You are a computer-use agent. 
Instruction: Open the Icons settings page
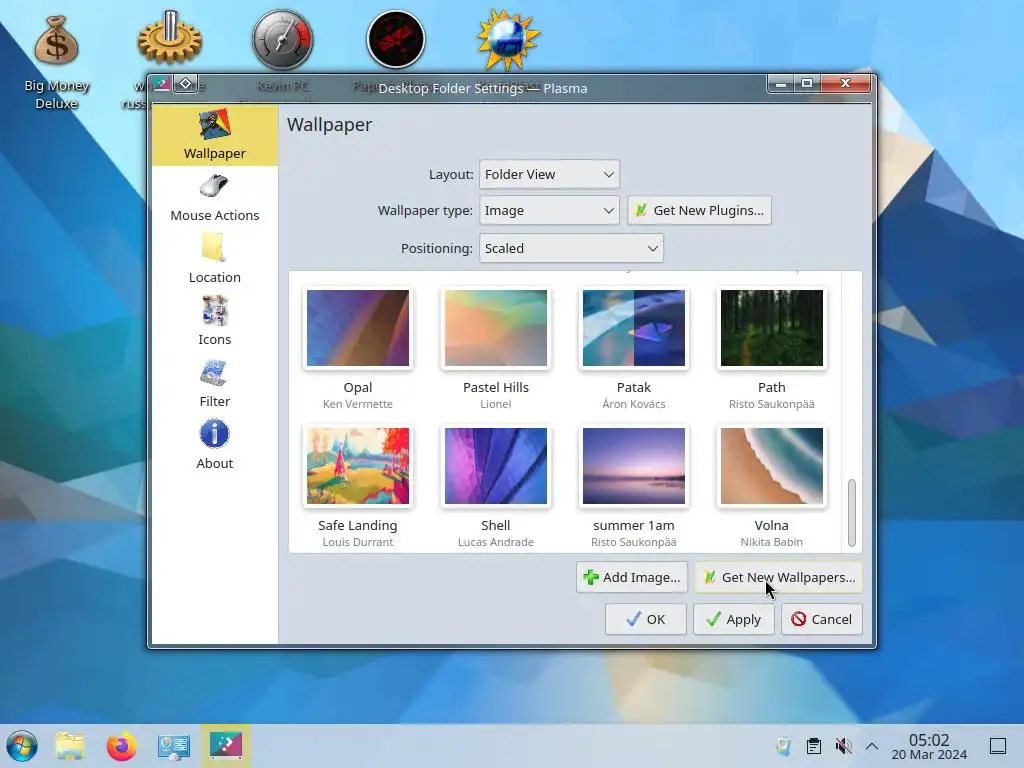[x=215, y=322]
